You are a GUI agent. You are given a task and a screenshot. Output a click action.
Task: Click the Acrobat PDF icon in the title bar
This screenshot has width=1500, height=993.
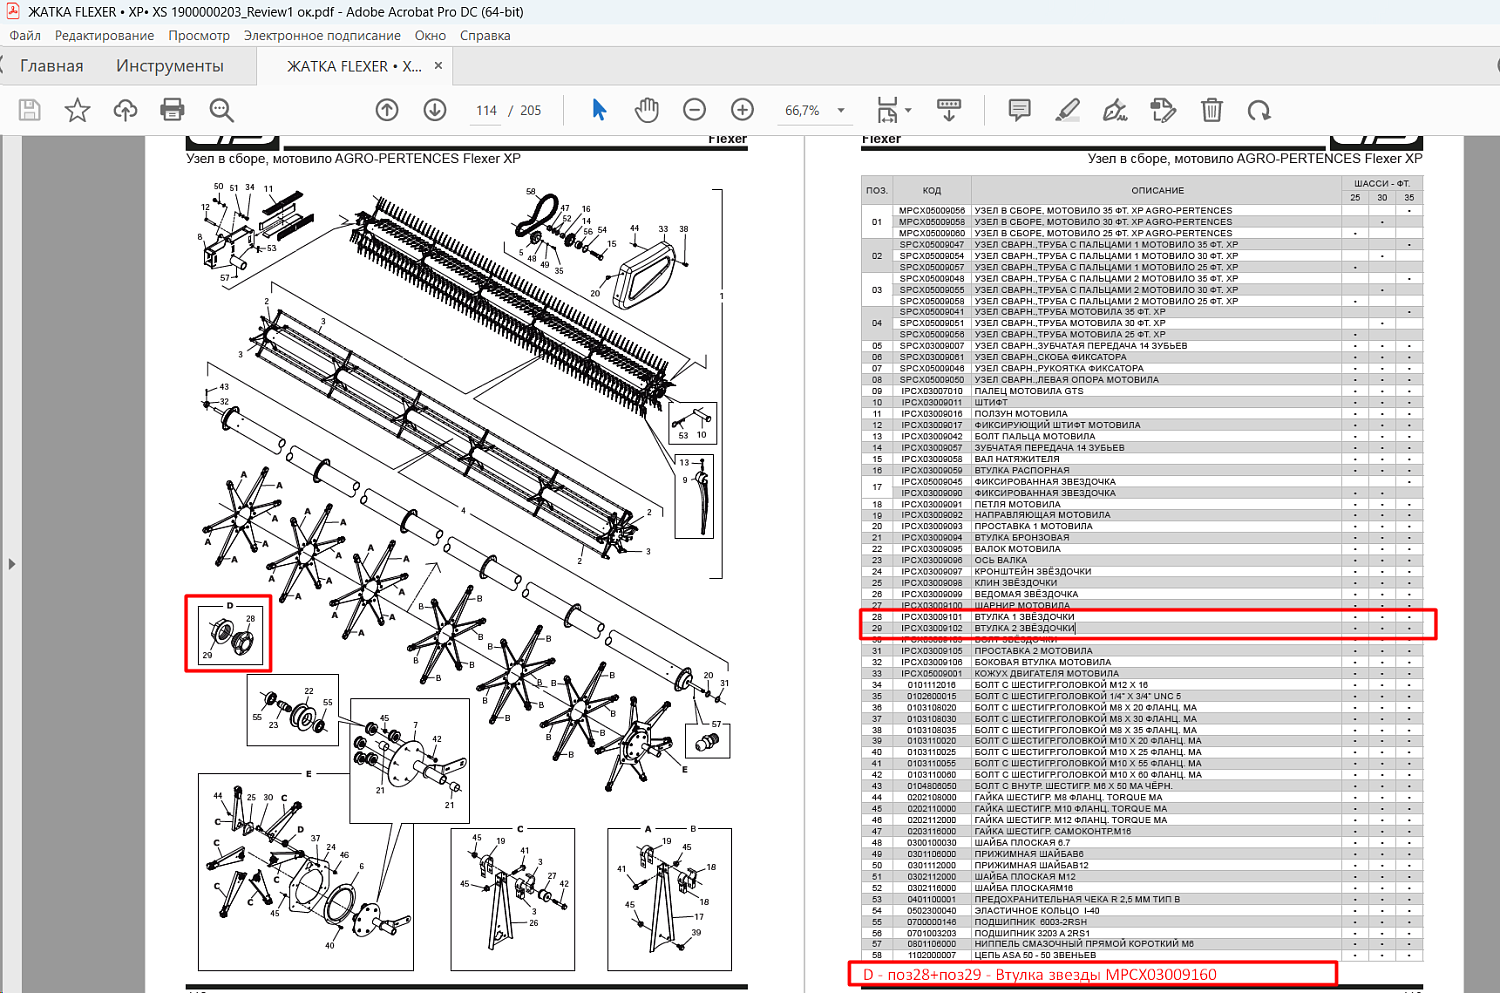(13, 12)
